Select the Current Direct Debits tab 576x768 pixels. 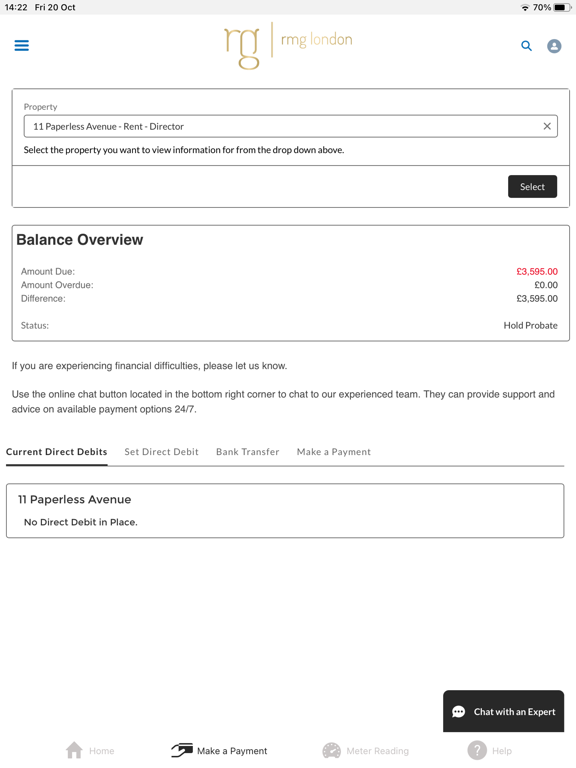pyautogui.click(x=56, y=452)
